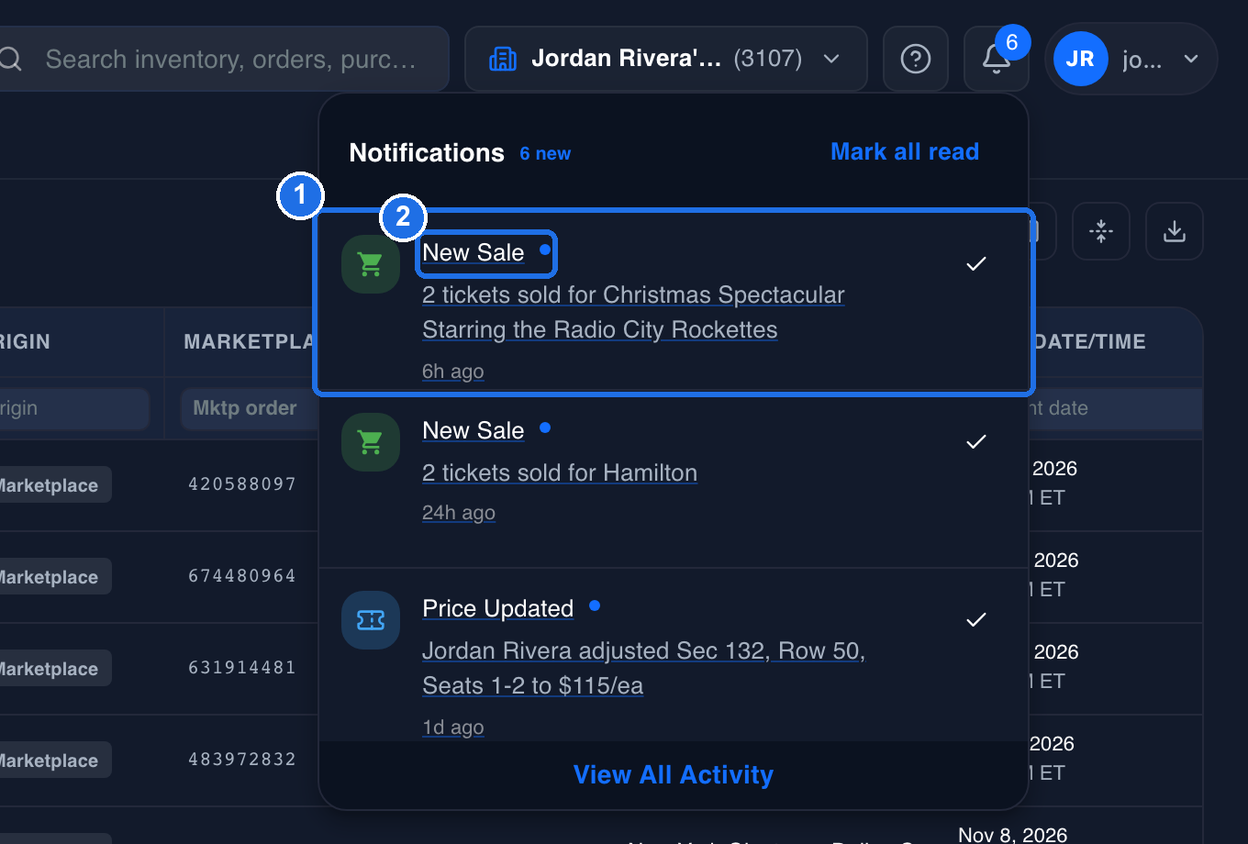Click the collapse rows icon button
This screenshot has width=1248, height=844.
pos(1101,232)
